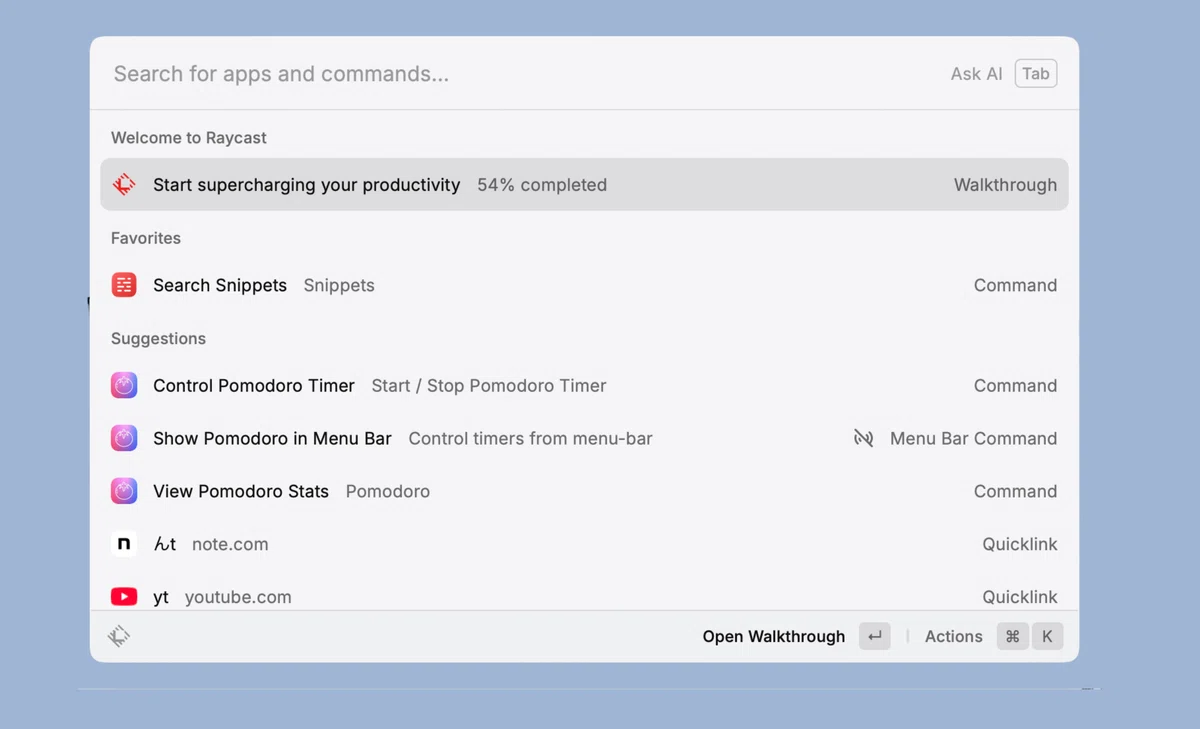Click Open Walkthrough in the bottom bar

point(774,636)
